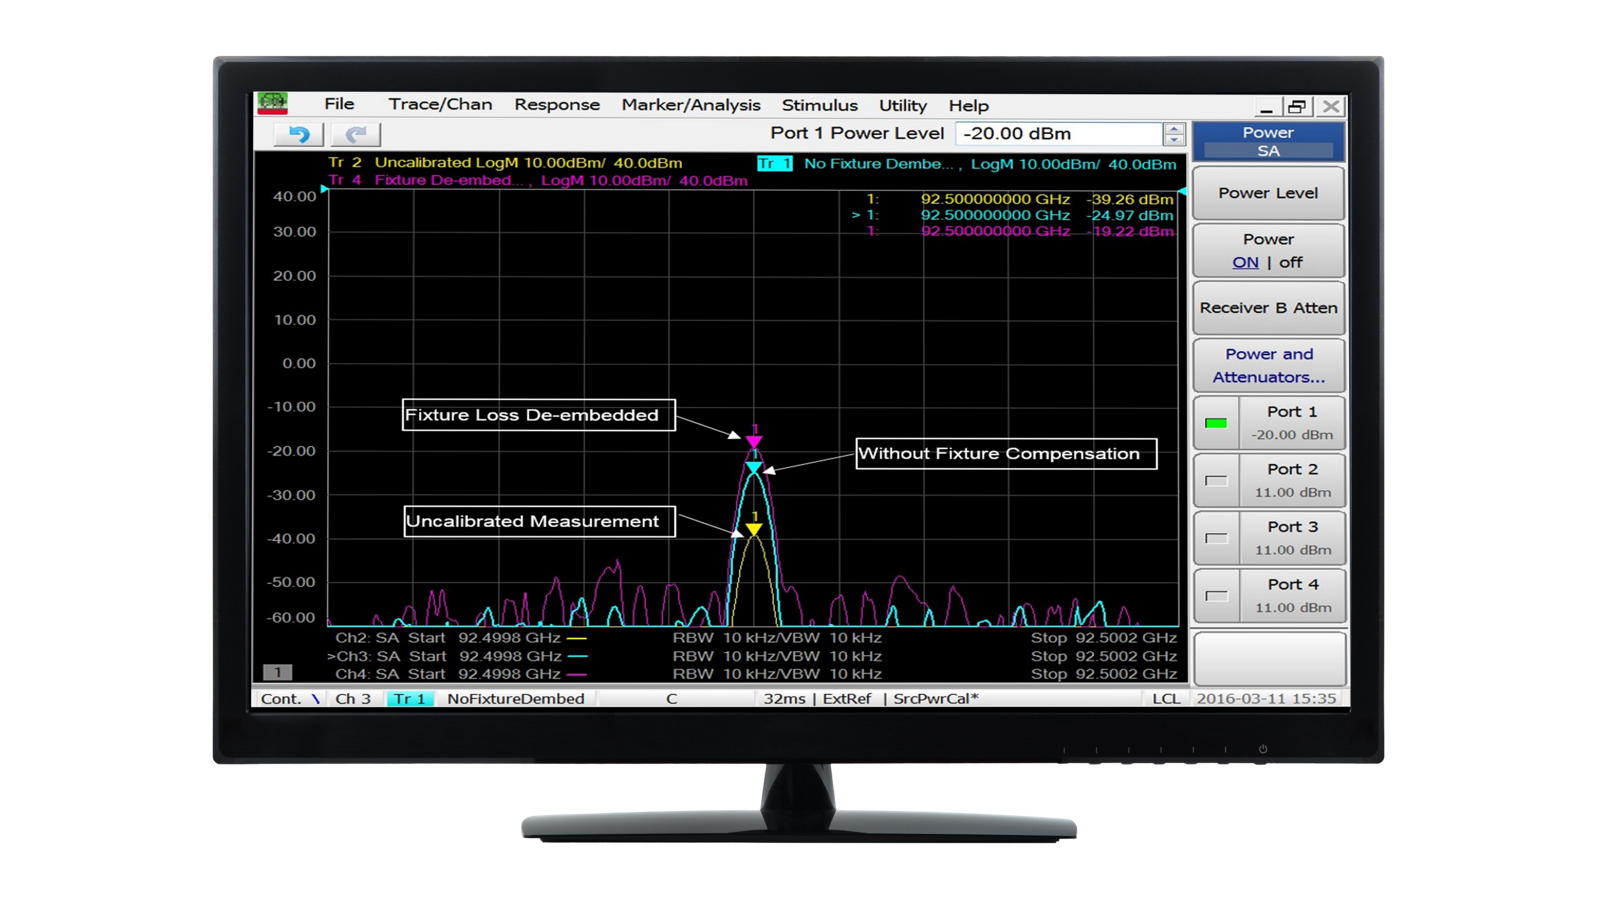The height and width of the screenshot is (900, 1600).
Task: Open the Marker/Analysis menu
Action: click(x=691, y=105)
